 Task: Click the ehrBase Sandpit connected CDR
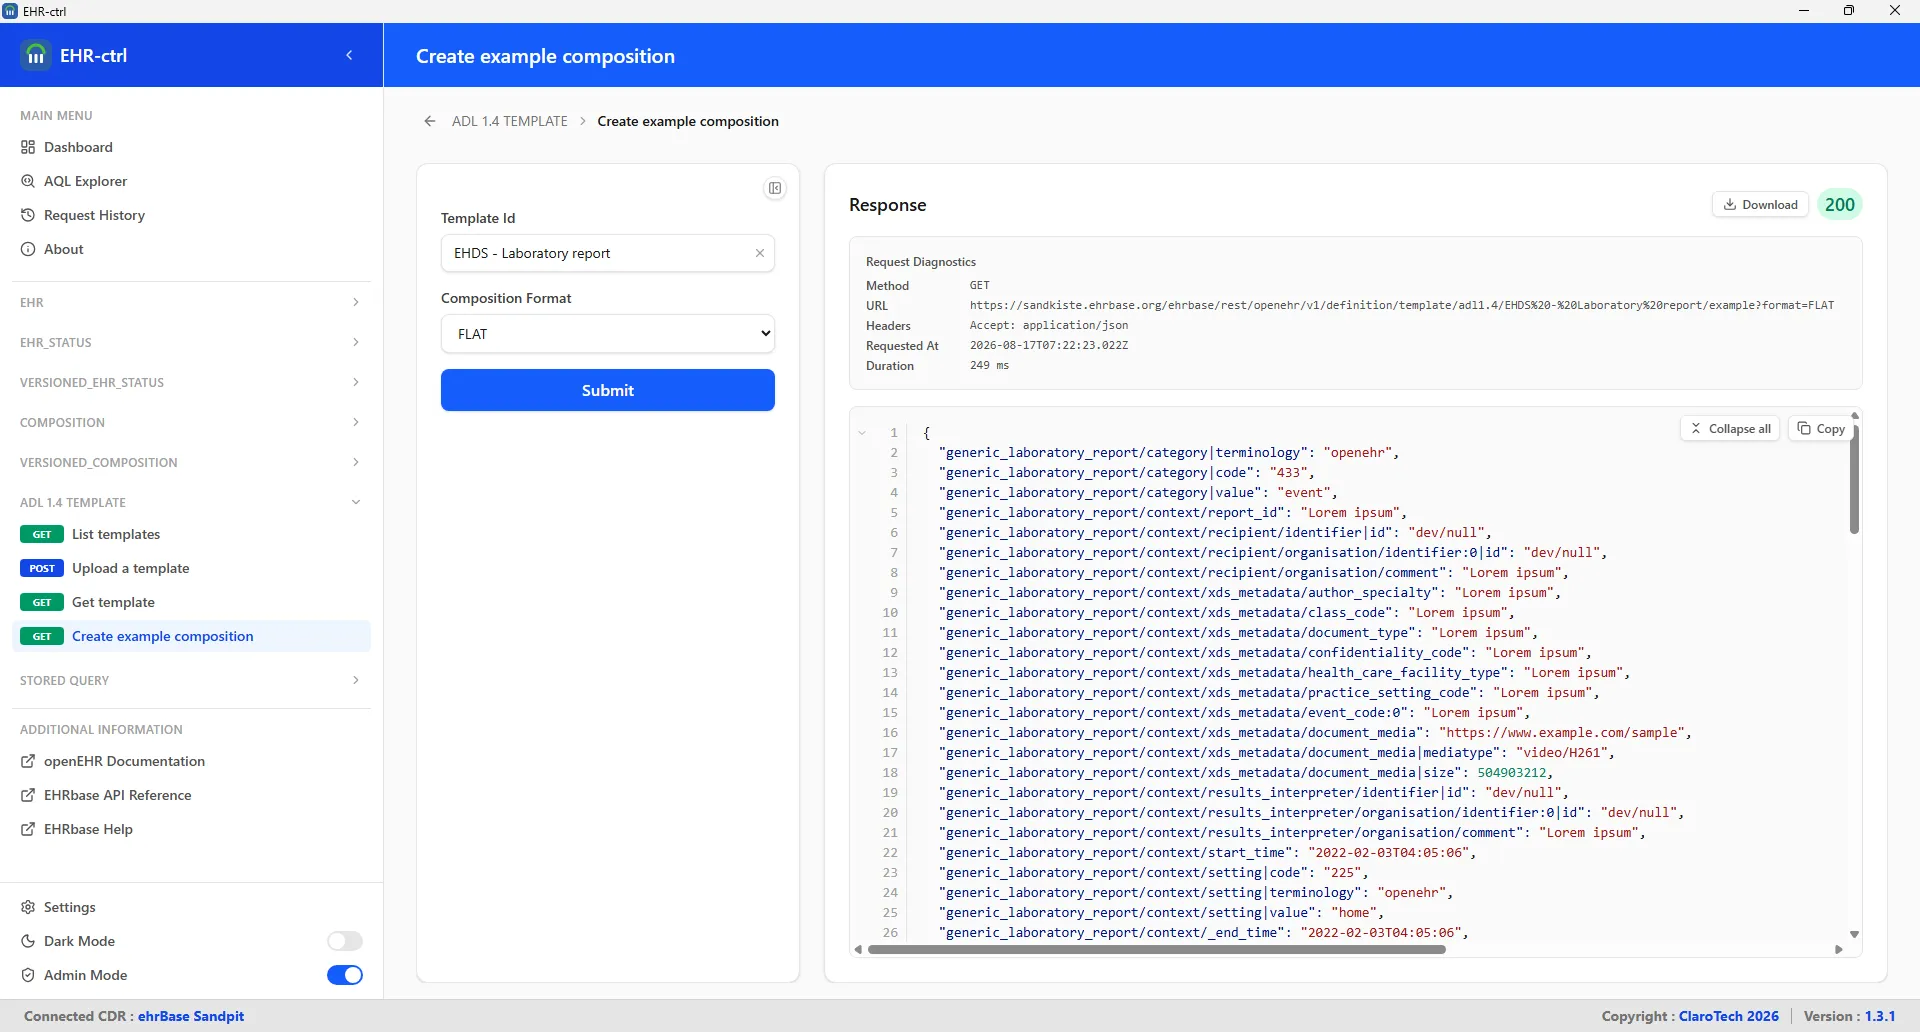(191, 1016)
